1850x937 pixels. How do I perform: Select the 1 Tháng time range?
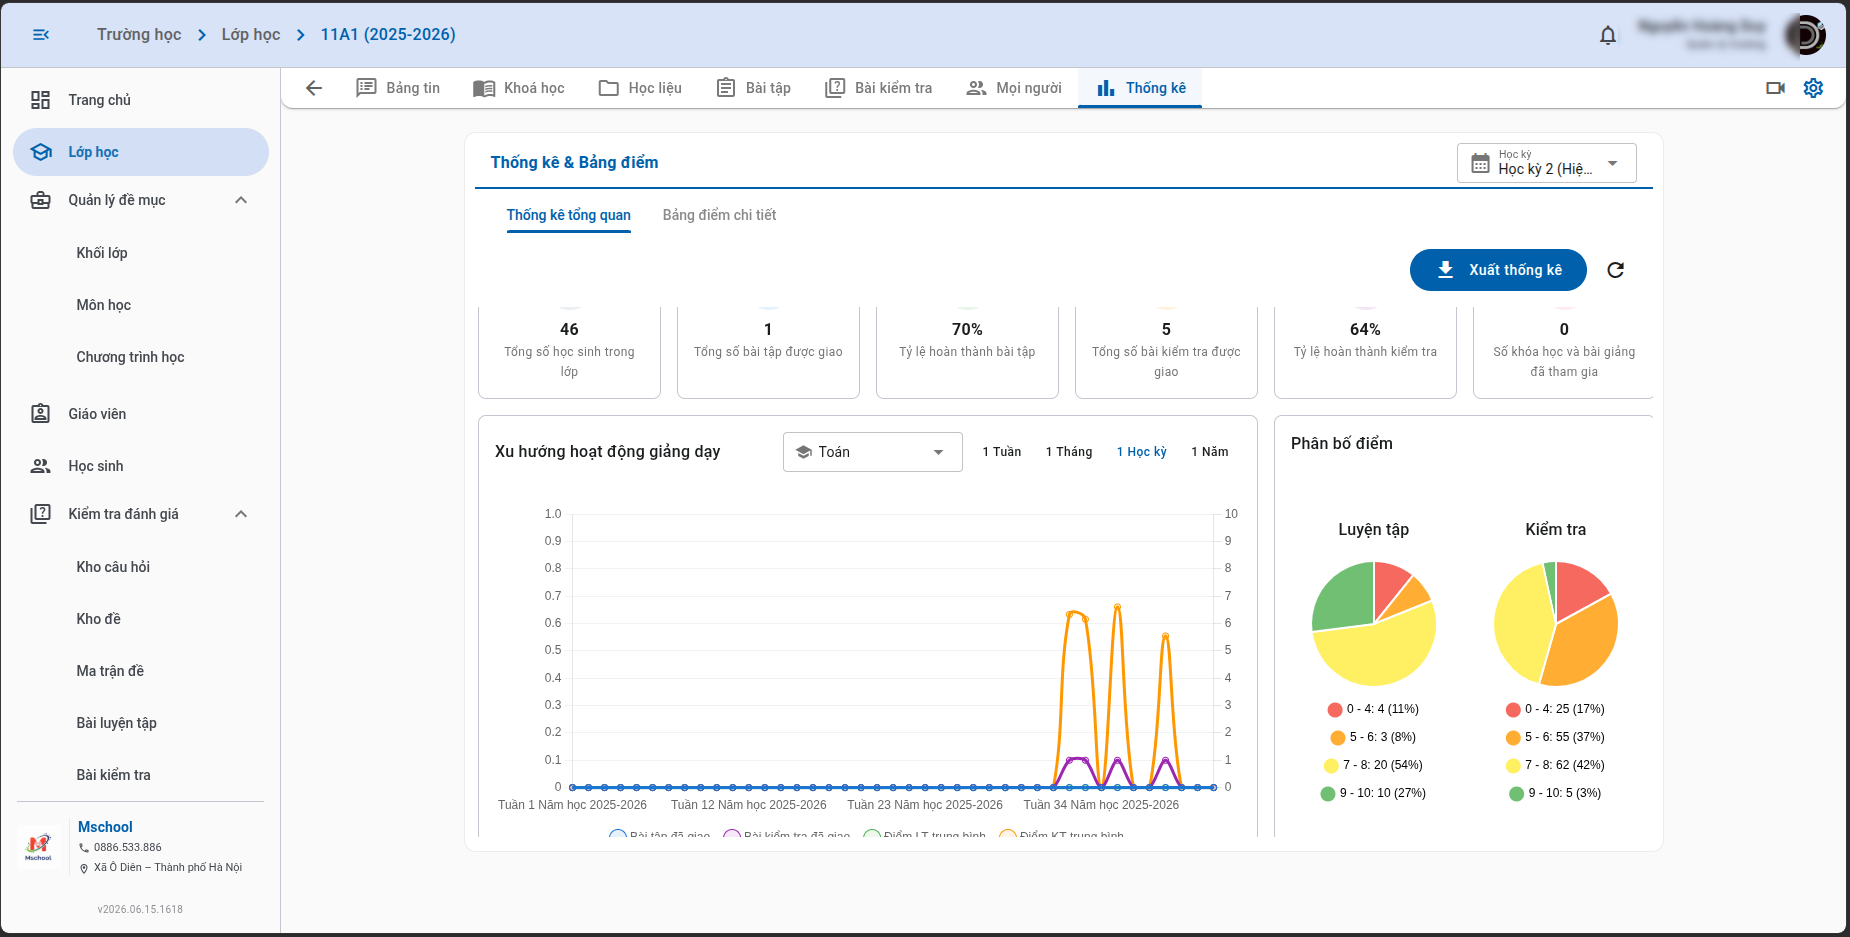1069,452
